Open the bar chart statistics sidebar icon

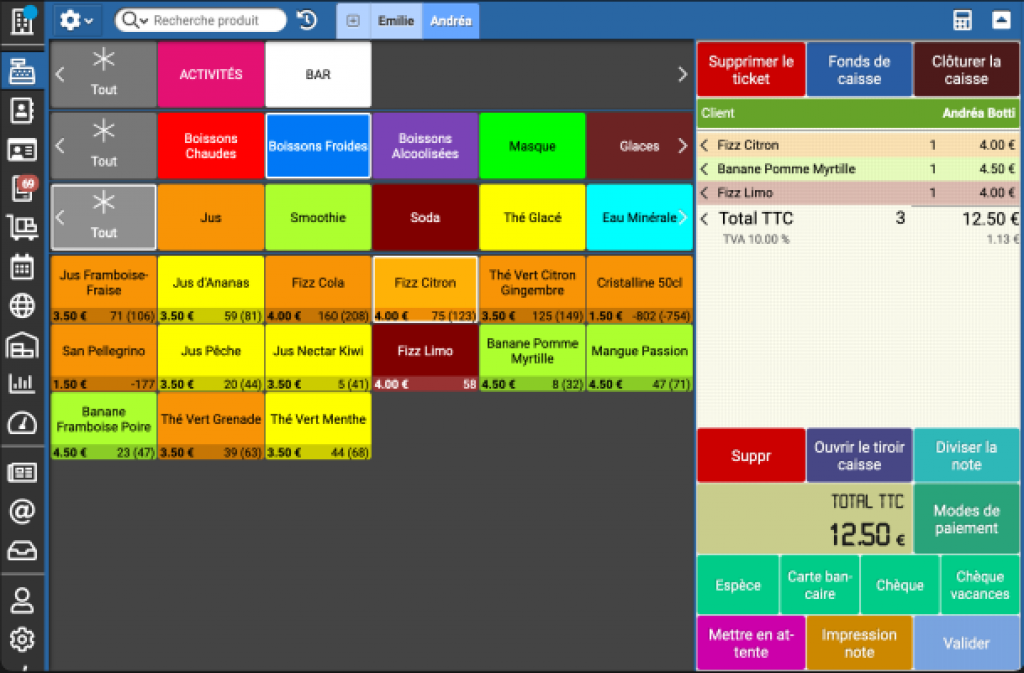(21, 383)
